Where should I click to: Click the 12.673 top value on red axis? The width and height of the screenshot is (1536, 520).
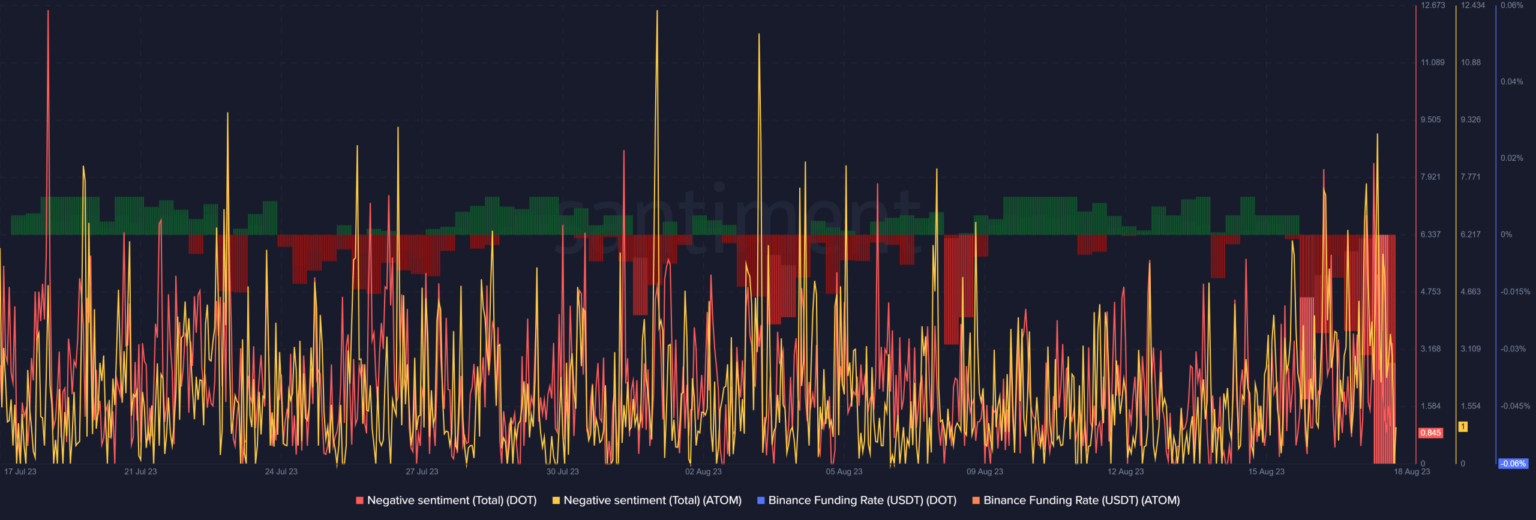click(1432, 6)
